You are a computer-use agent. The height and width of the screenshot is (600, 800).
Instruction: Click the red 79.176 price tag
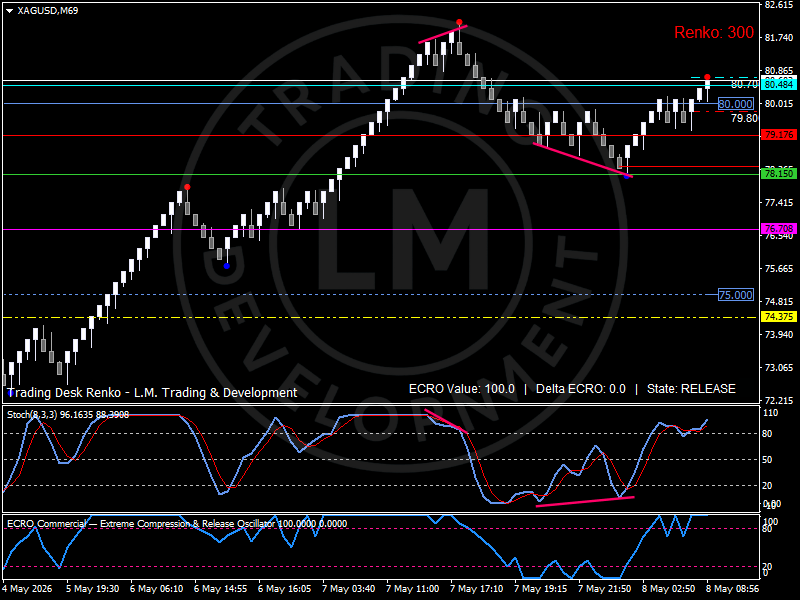779,135
